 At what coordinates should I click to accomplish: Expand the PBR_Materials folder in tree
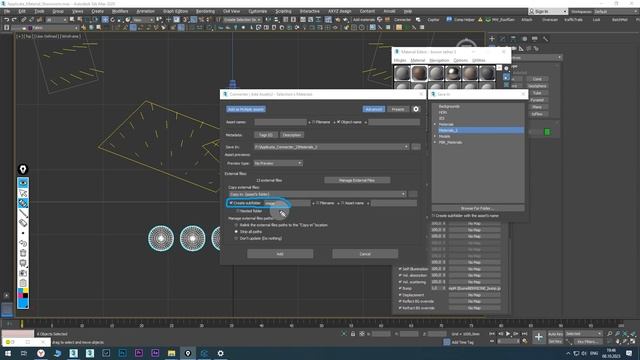435,142
